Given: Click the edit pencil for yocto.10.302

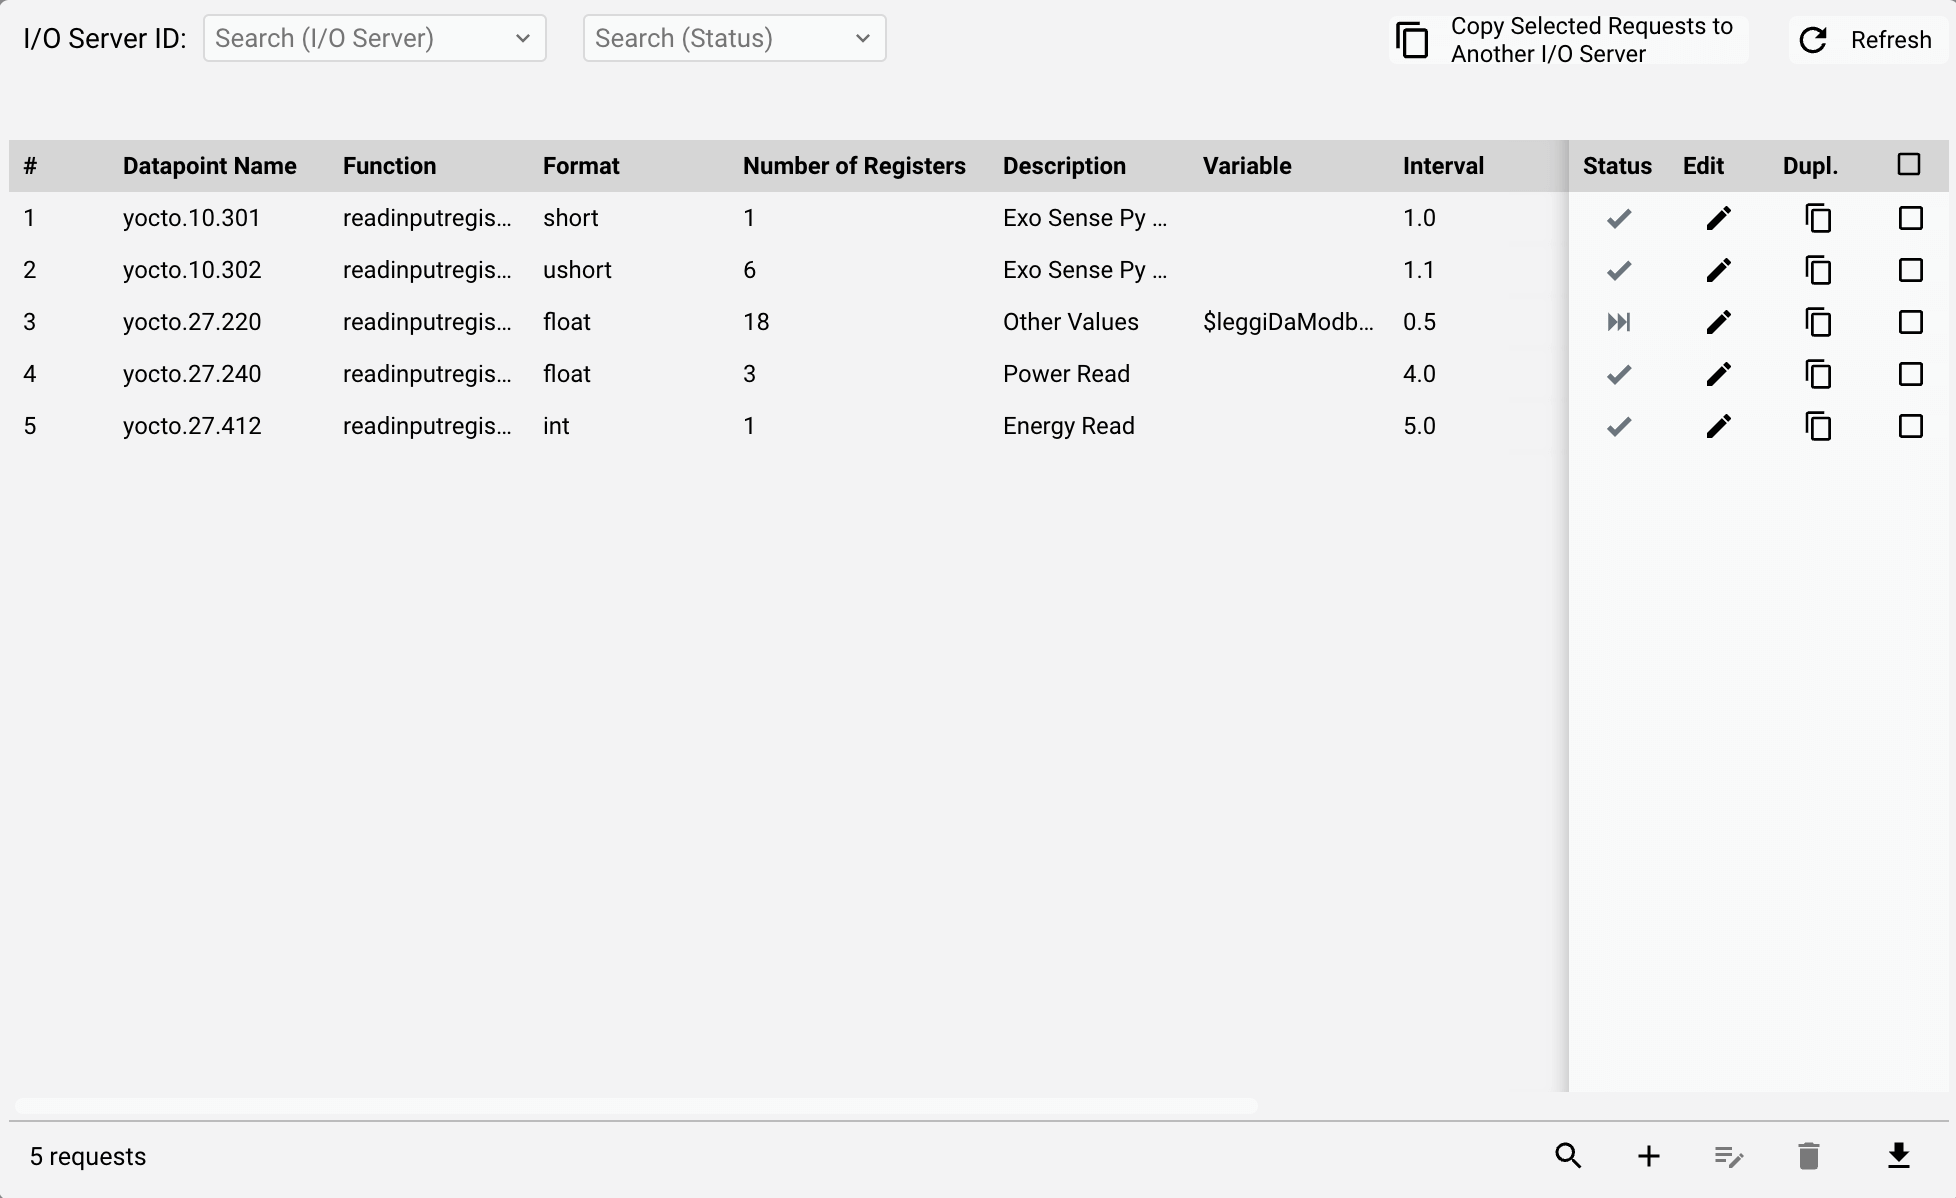Looking at the screenshot, I should pyautogui.click(x=1718, y=270).
